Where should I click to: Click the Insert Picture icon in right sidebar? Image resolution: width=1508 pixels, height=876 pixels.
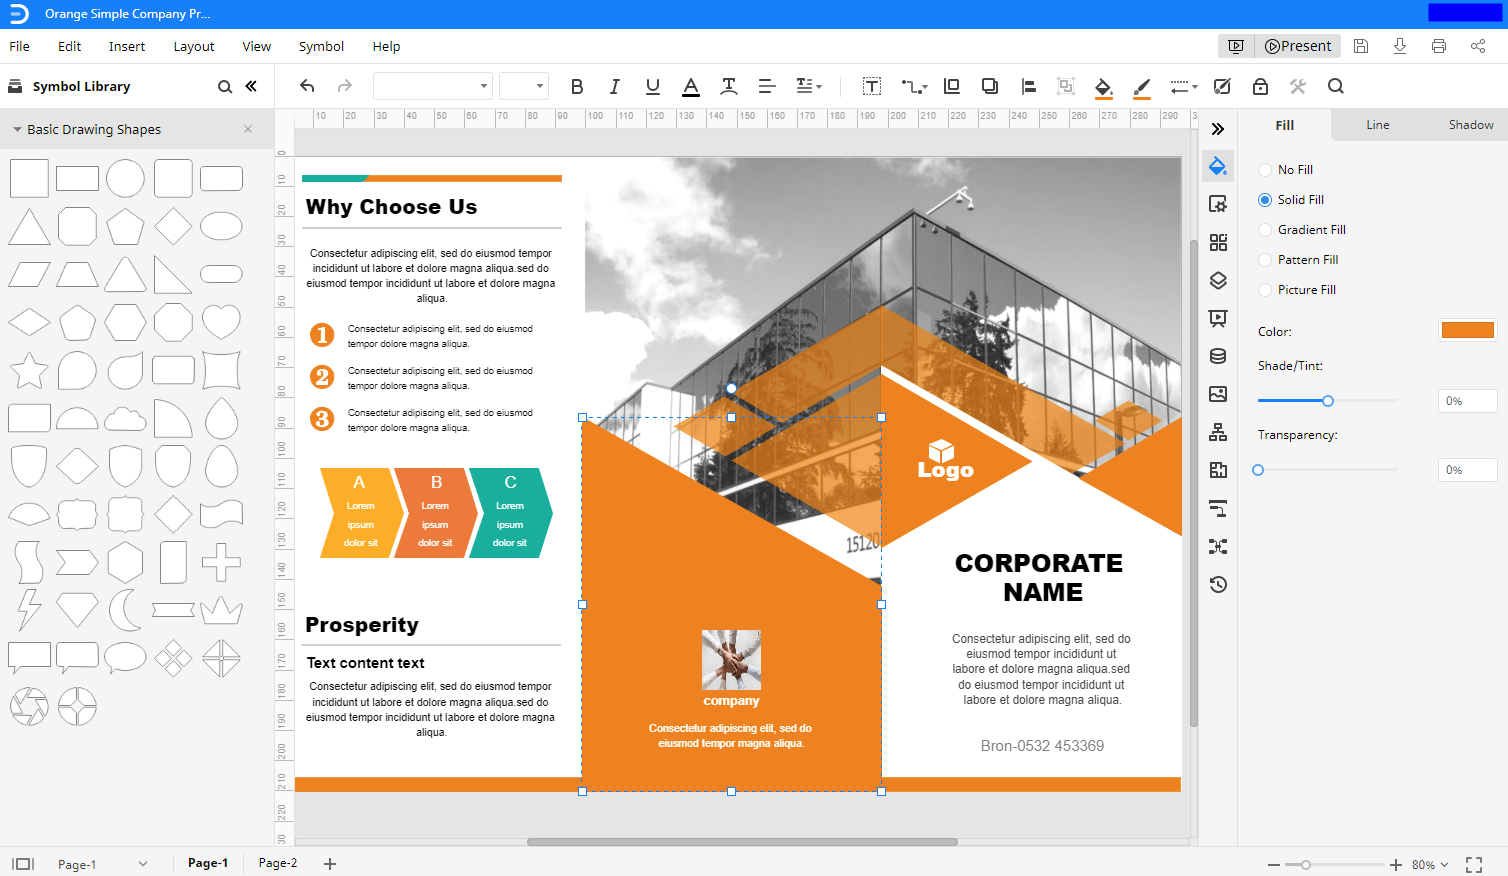1217,394
